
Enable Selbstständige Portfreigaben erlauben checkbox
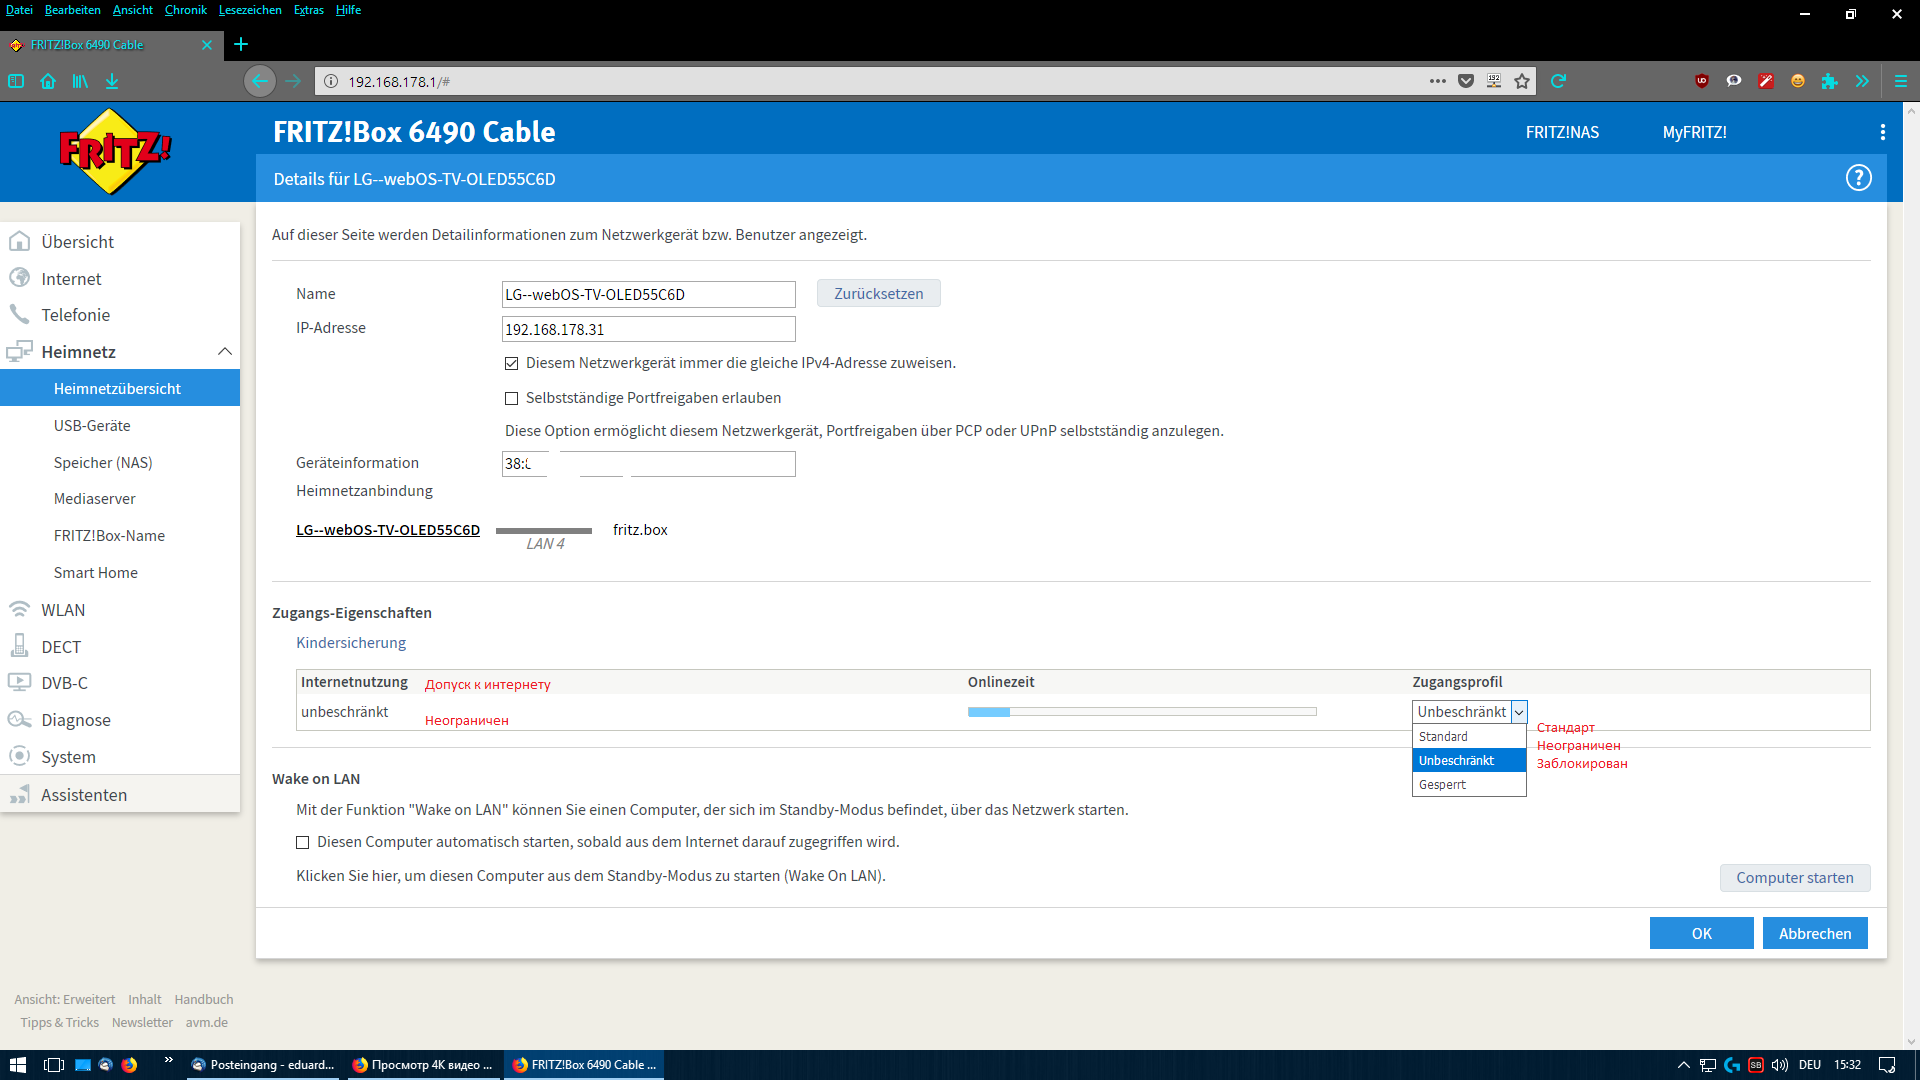pyautogui.click(x=511, y=398)
